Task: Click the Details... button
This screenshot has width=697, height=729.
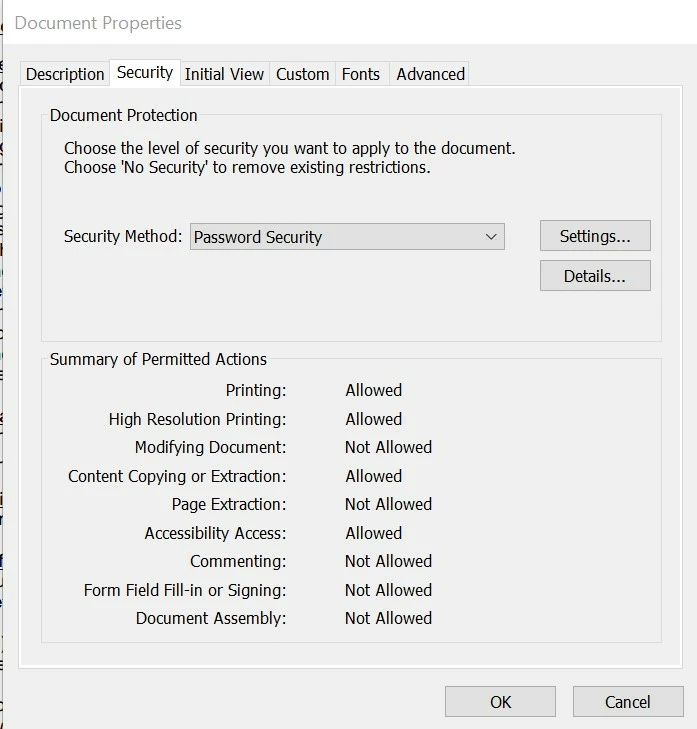Action: tap(595, 276)
